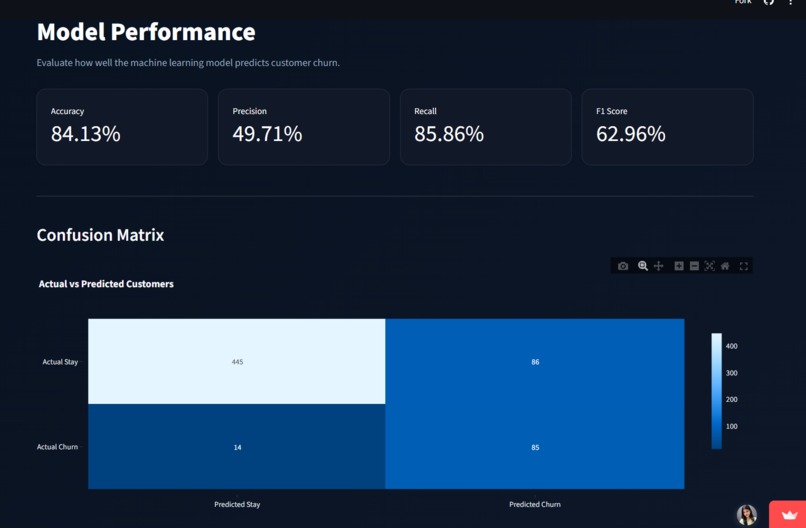The width and height of the screenshot is (806, 528).
Task: Open the creator avatar profile picture
Action: point(746,515)
